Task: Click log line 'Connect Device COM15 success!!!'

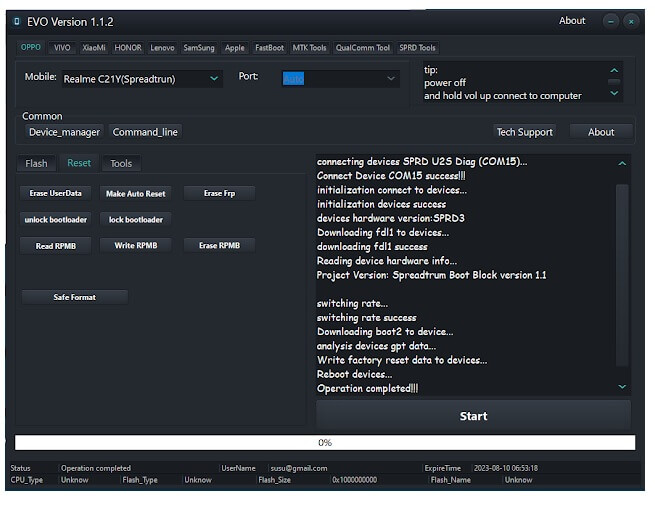Action: pos(391,176)
